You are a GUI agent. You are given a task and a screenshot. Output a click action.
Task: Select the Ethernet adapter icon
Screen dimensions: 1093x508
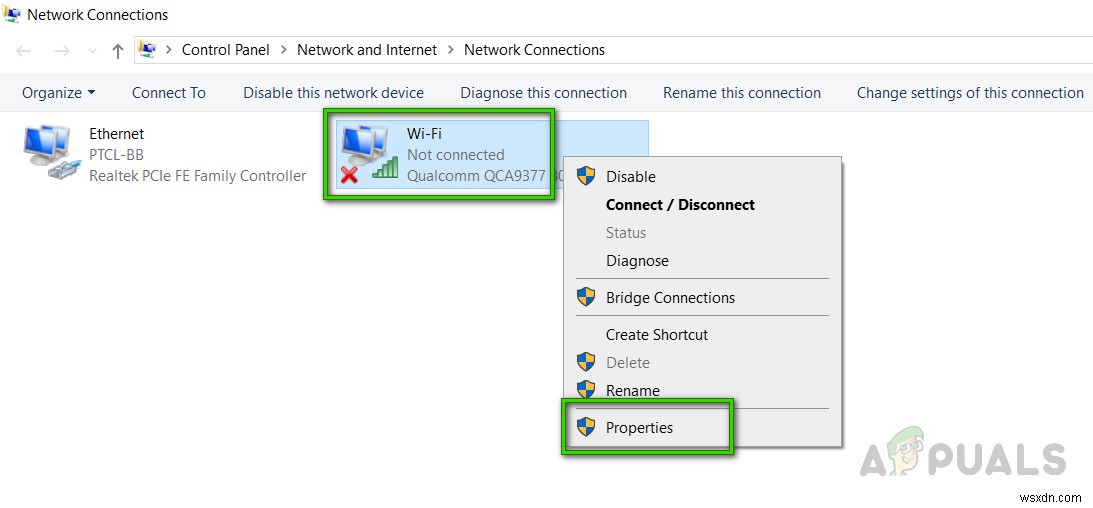[52, 154]
